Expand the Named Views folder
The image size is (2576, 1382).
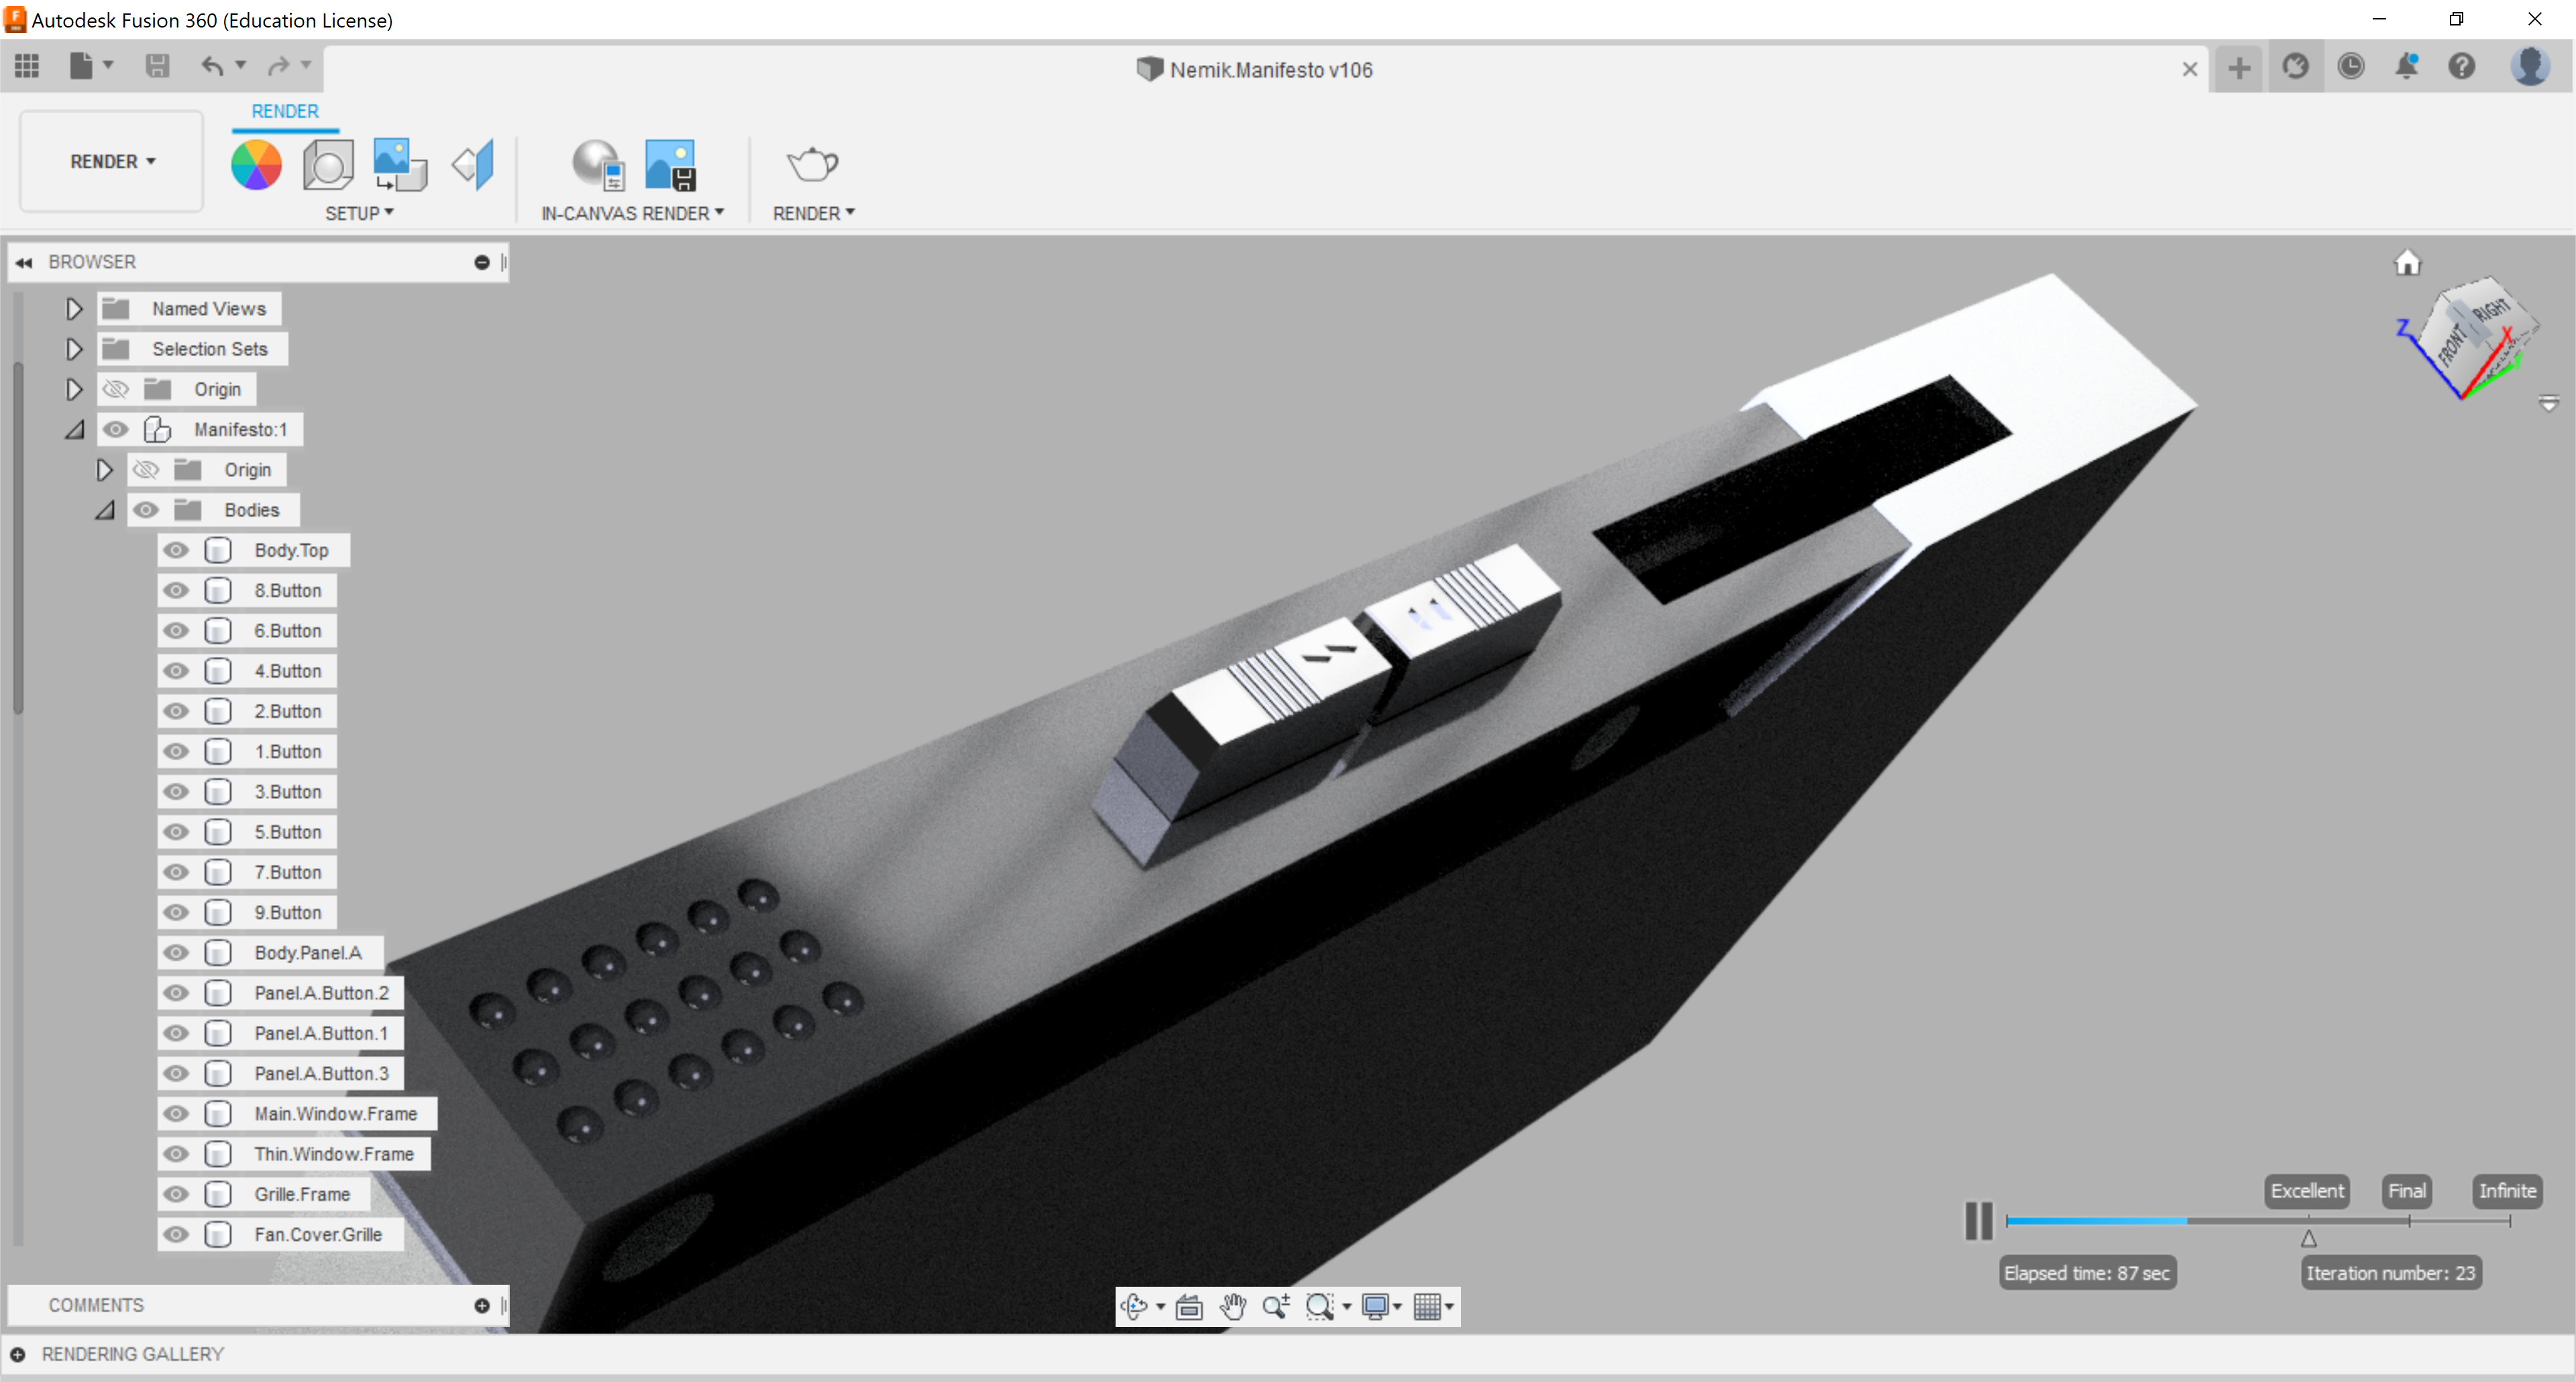(74, 309)
